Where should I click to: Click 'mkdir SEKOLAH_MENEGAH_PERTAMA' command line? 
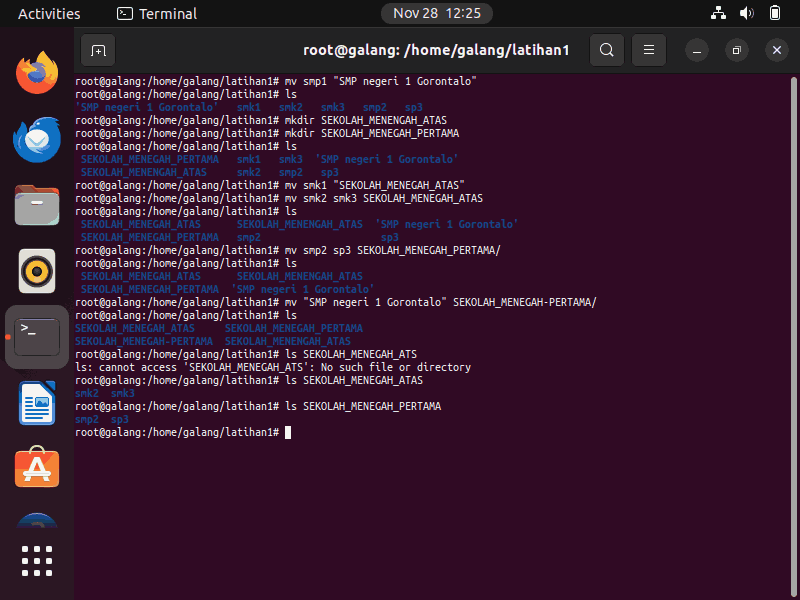tap(267, 133)
